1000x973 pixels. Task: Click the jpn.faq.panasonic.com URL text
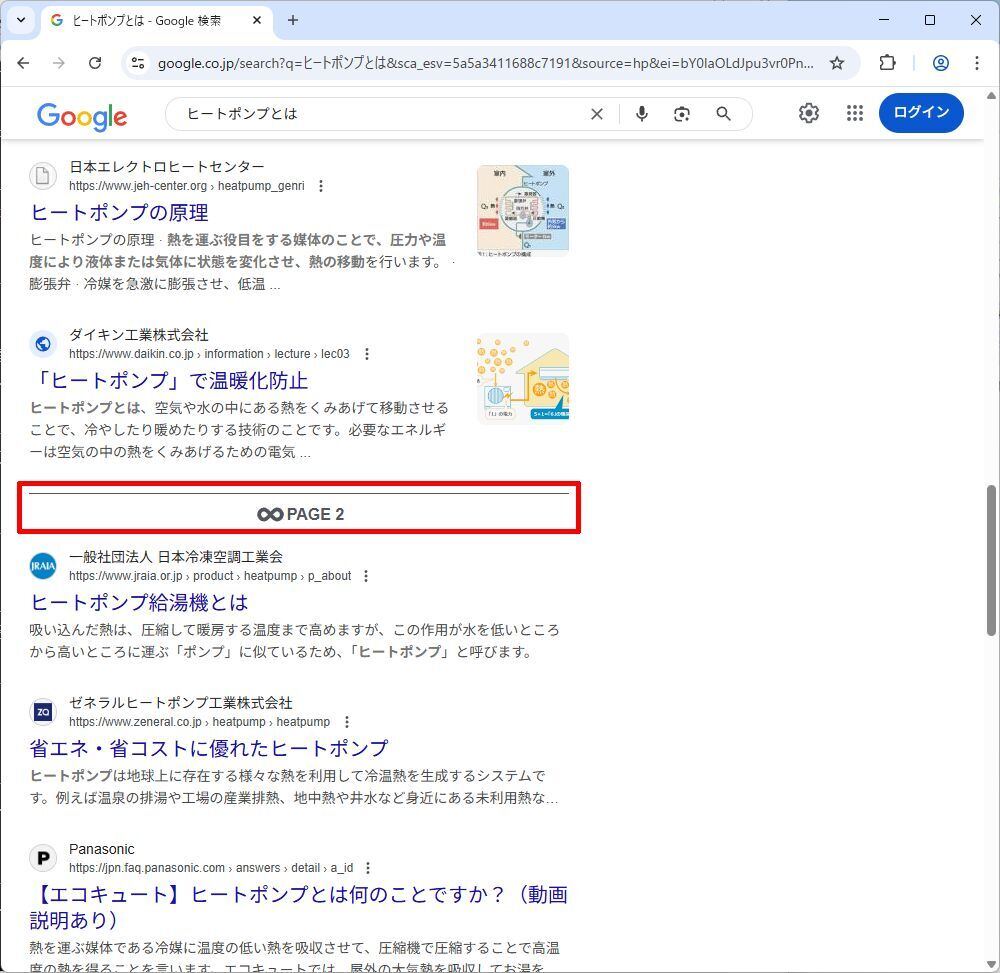(x=211, y=868)
